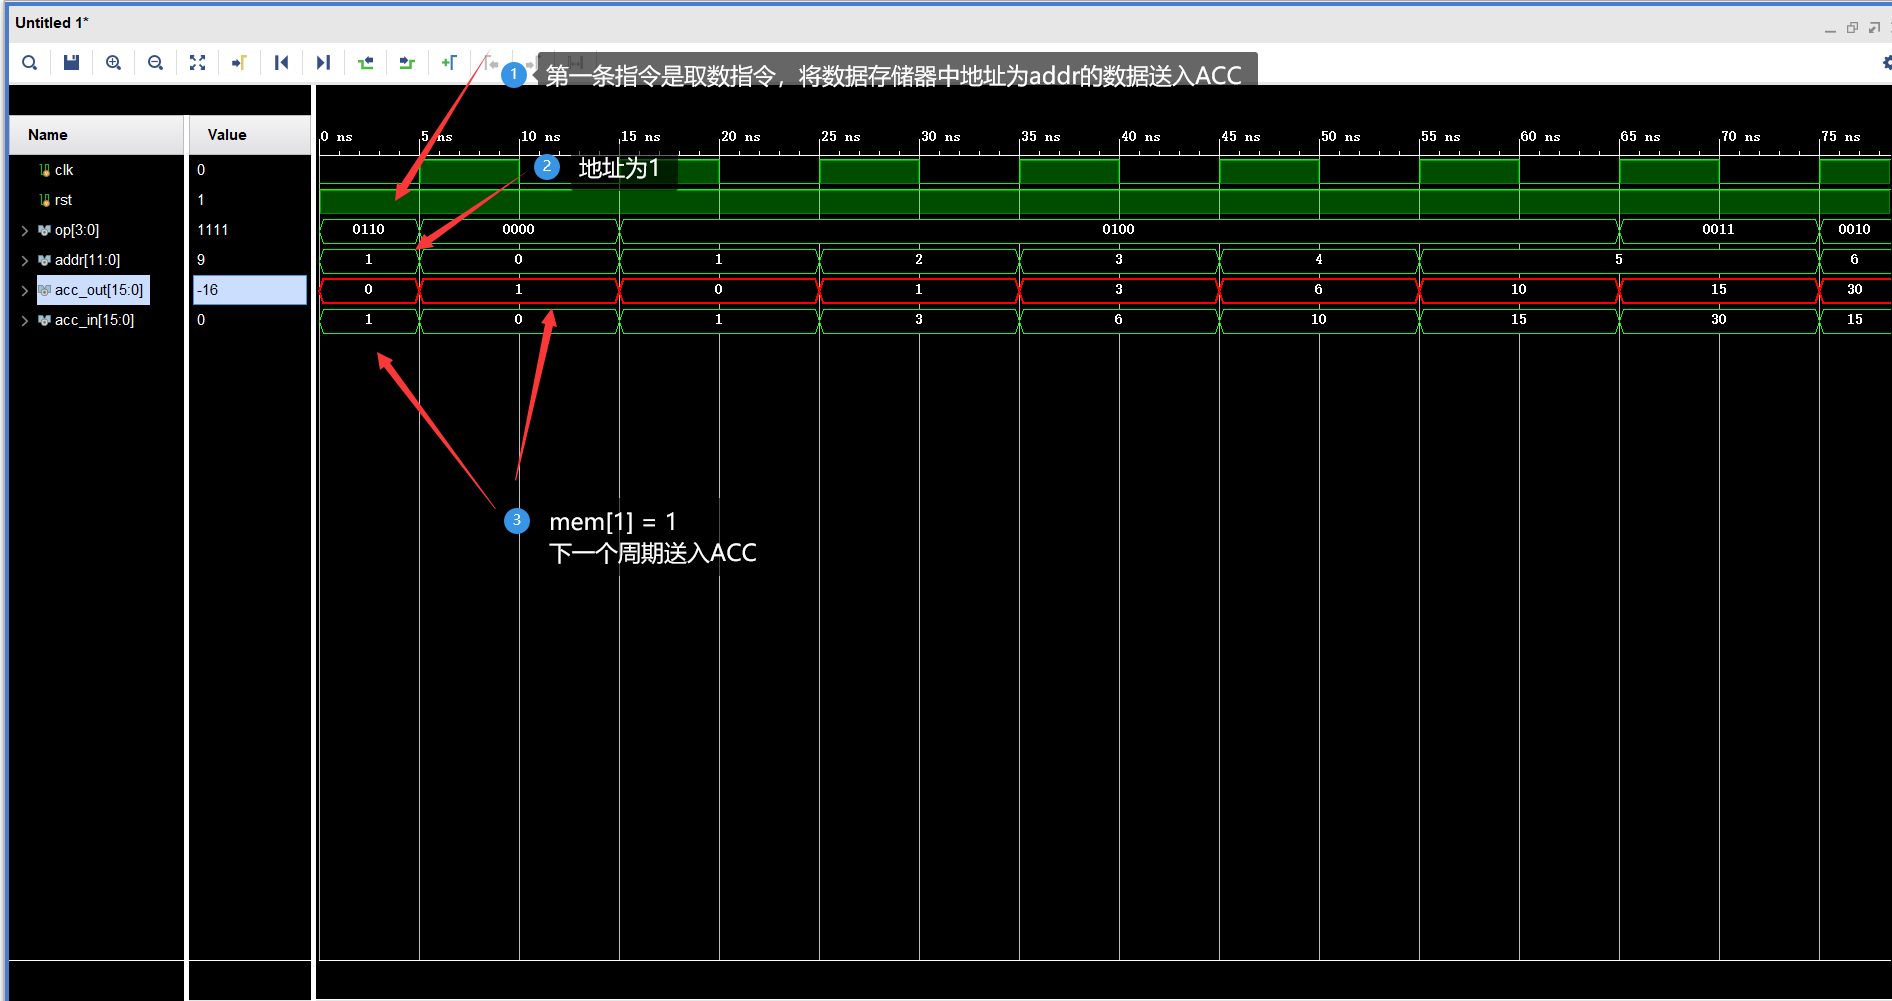Click the 40 ns ruler mark
1892x1001 pixels.
click(1141, 137)
